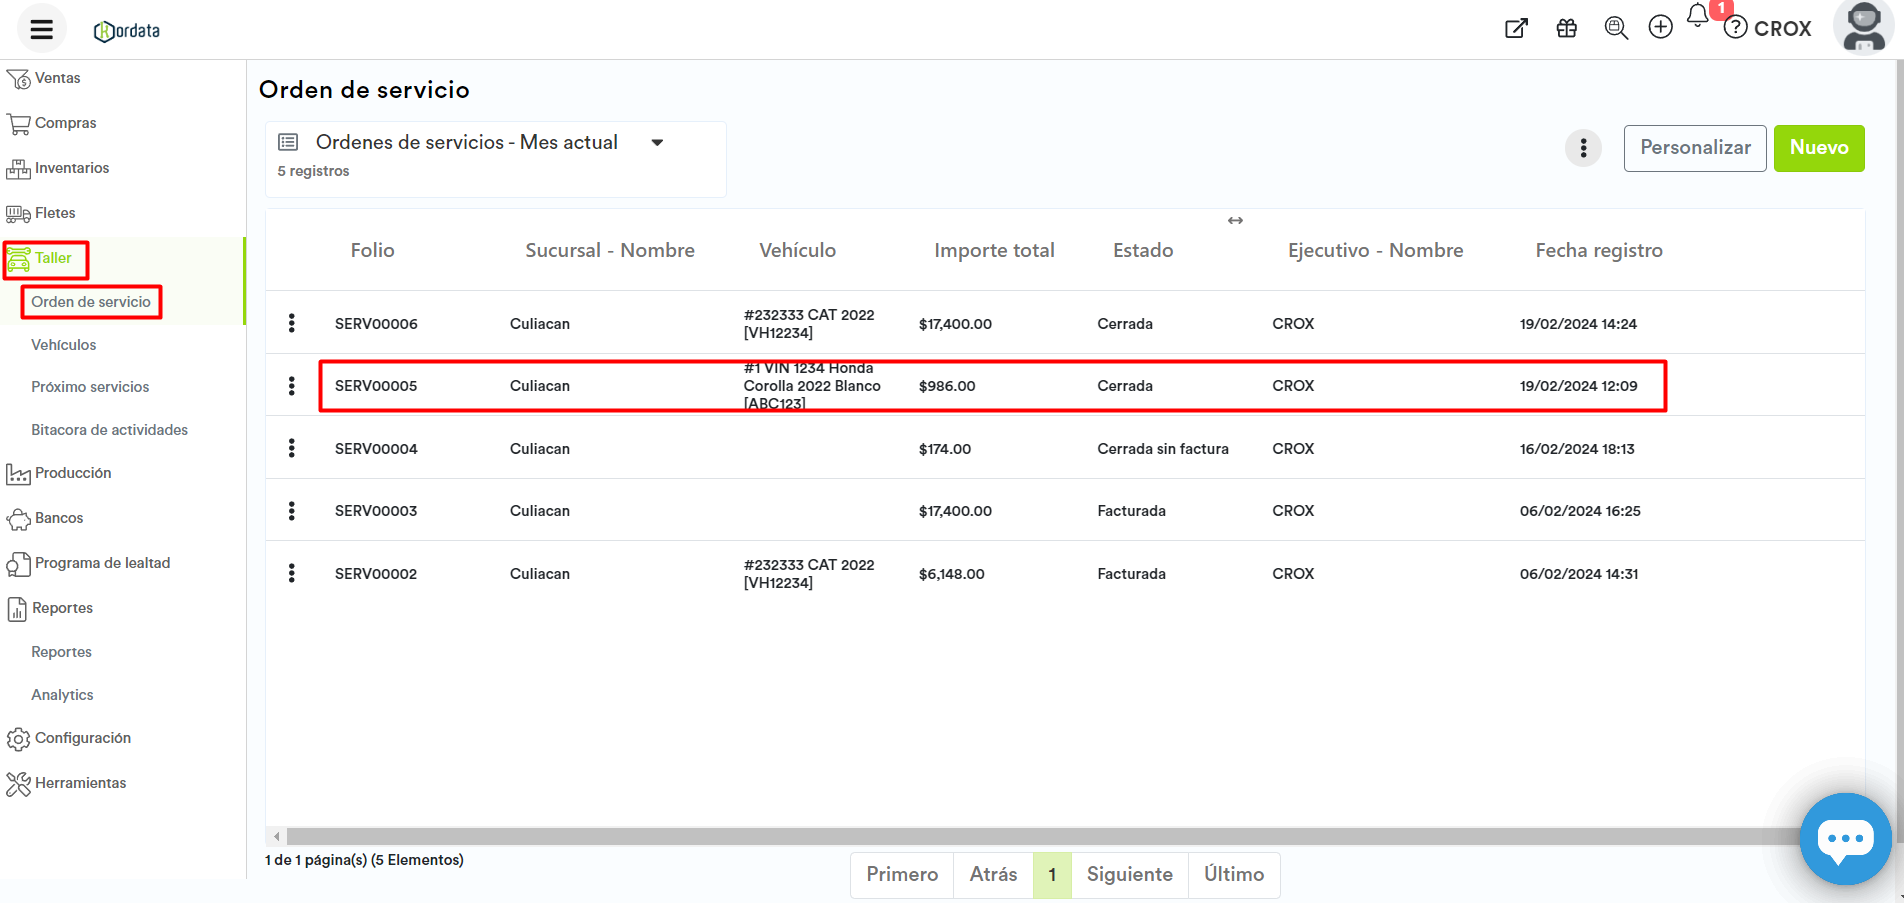
Task: Click the Personalizar button
Action: (1694, 148)
